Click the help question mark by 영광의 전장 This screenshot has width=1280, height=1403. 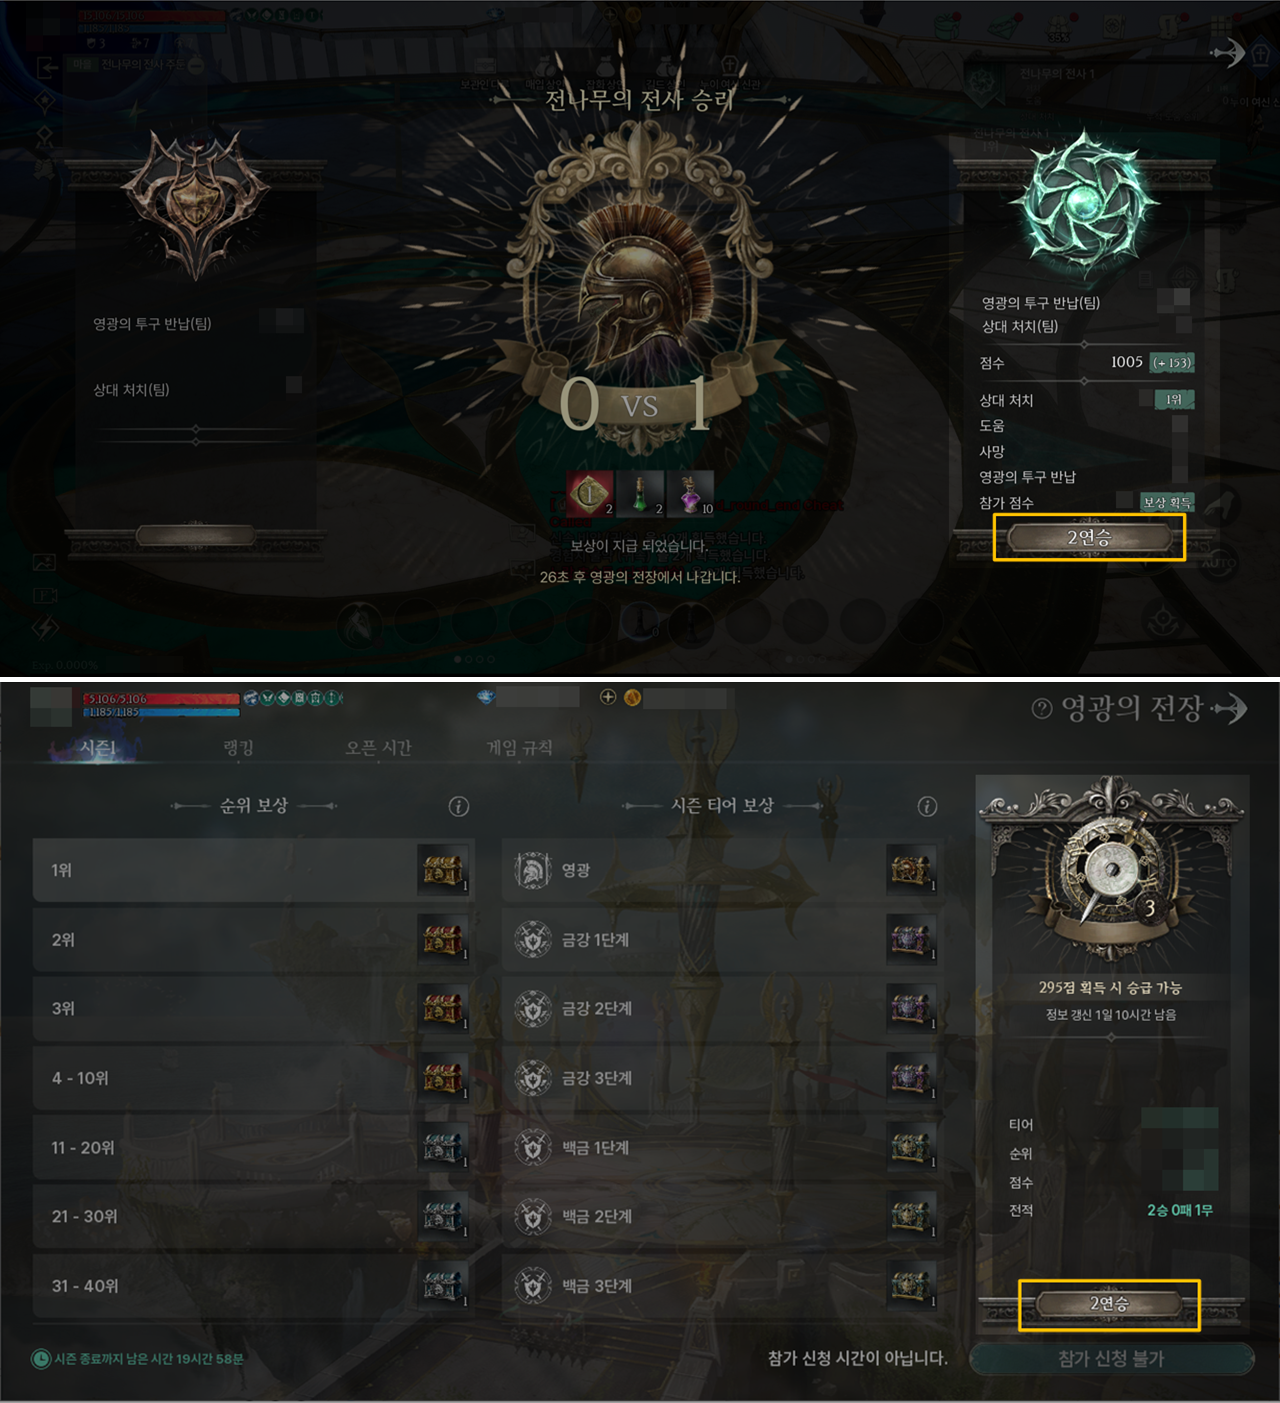(x=1042, y=708)
